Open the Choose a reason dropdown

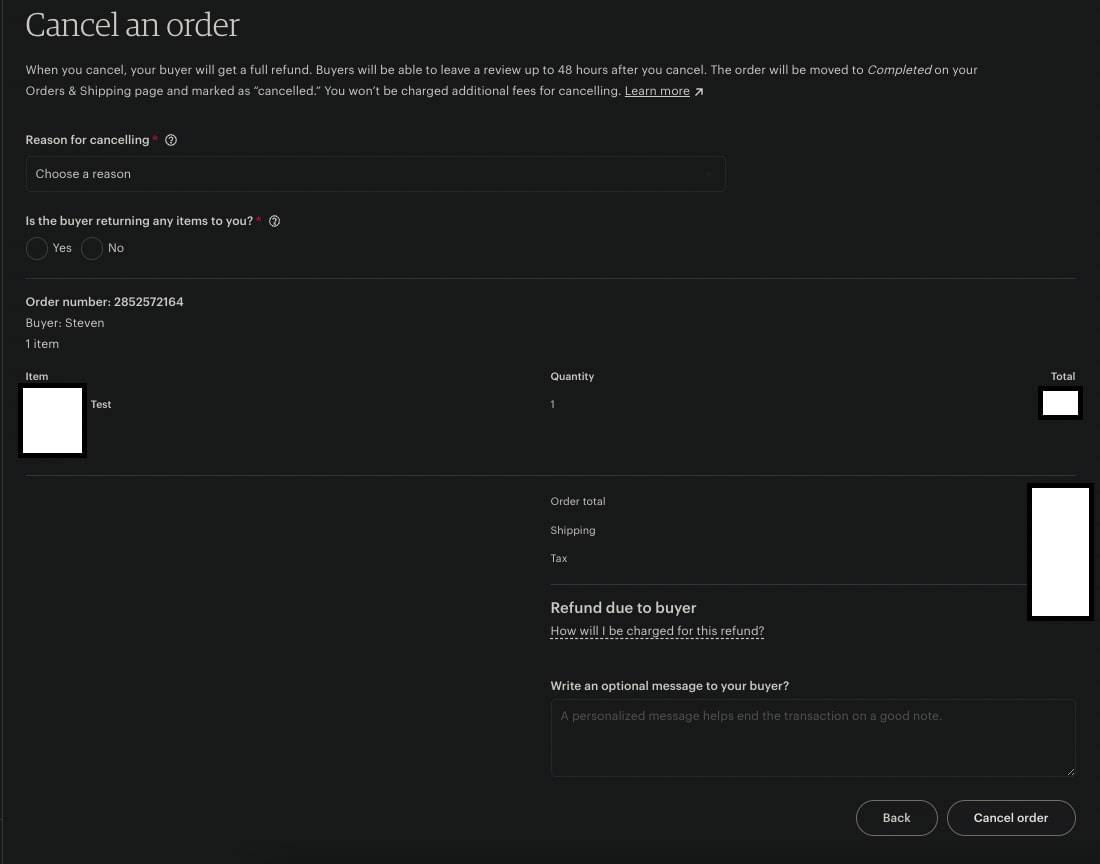pyautogui.click(x=375, y=174)
